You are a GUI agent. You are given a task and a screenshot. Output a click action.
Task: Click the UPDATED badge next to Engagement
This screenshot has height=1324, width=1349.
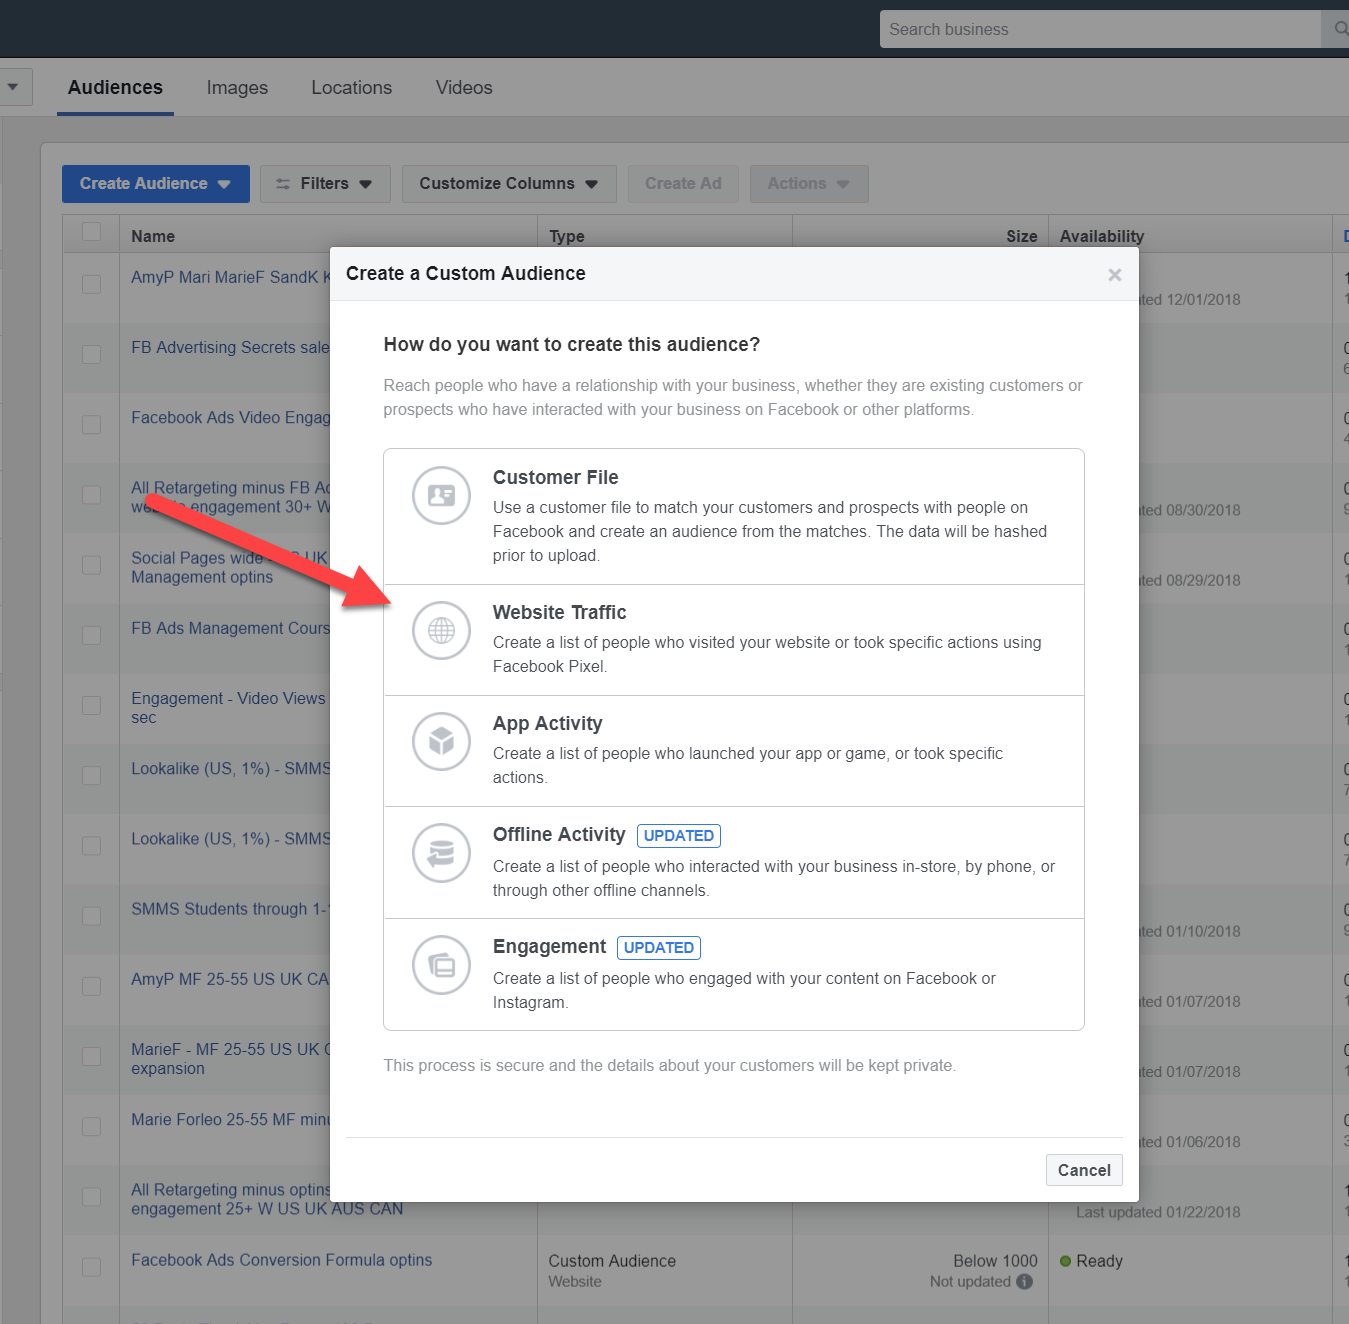[x=658, y=947]
